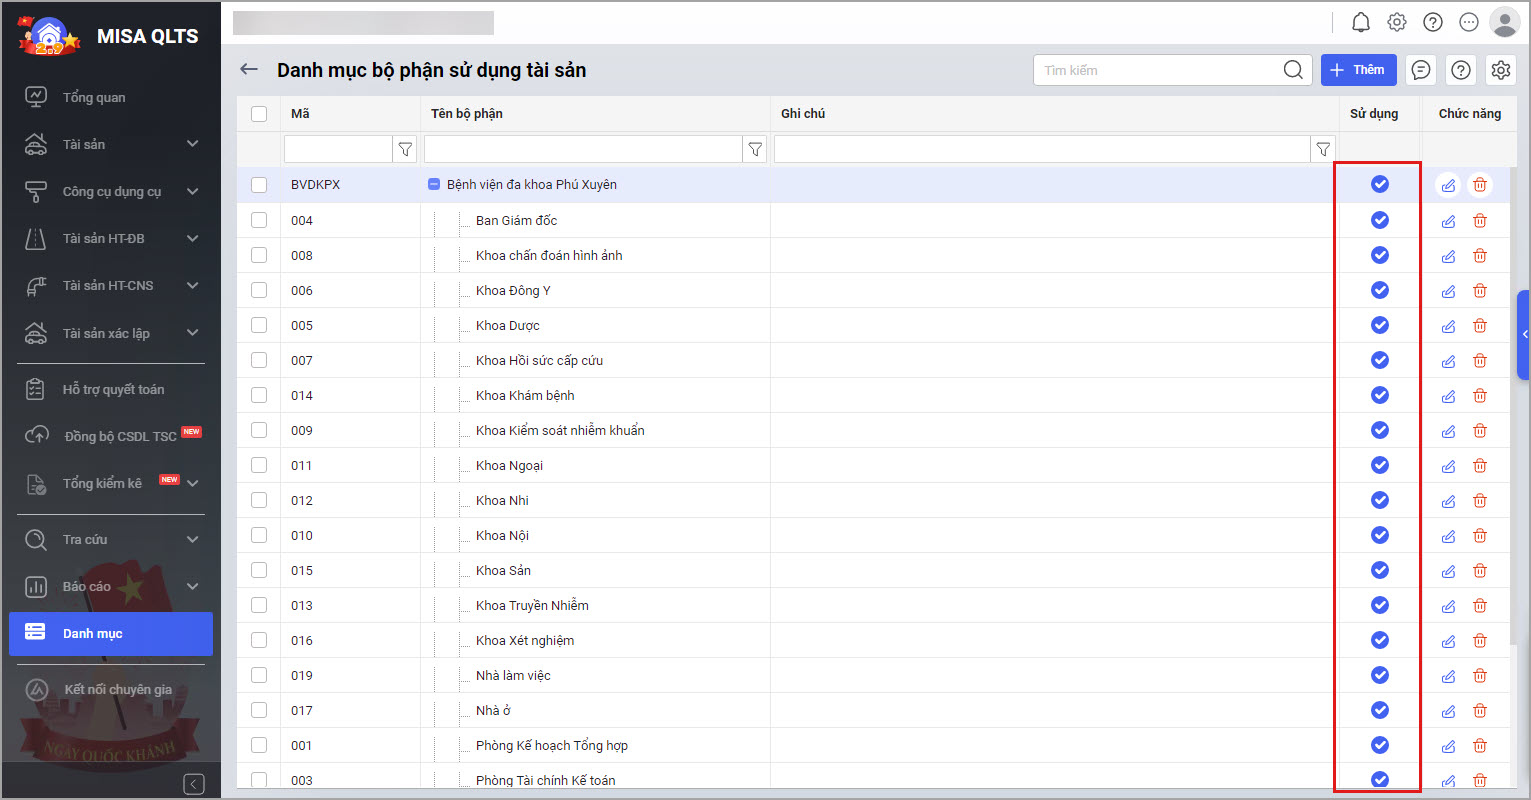The image size is (1531, 800).
Task: Toggle the Sử dụng status for Khoa Nội
Action: (x=1380, y=535)
